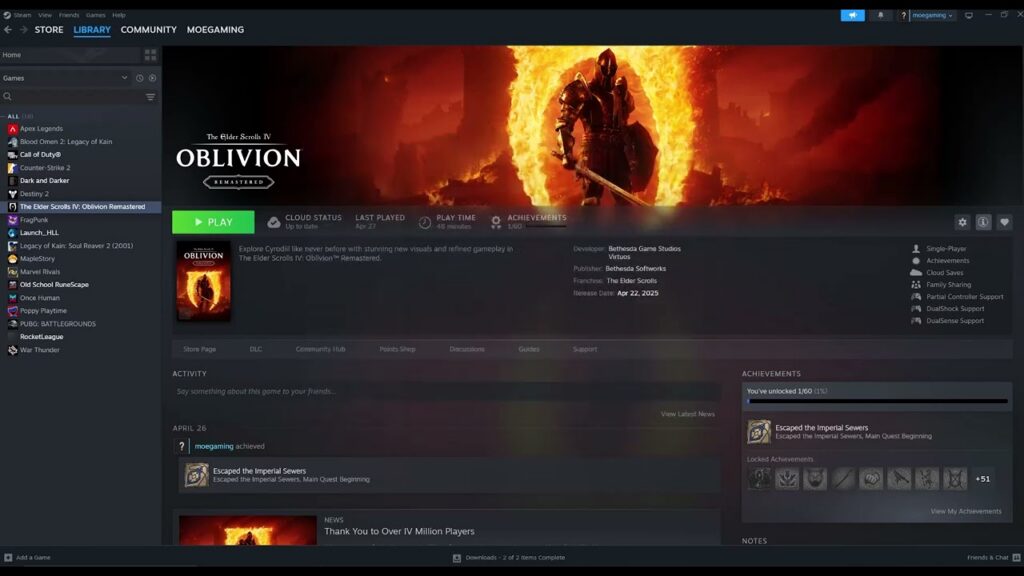Click the green PLAY button
This screenshot has height=576, width=1024.
214,222
